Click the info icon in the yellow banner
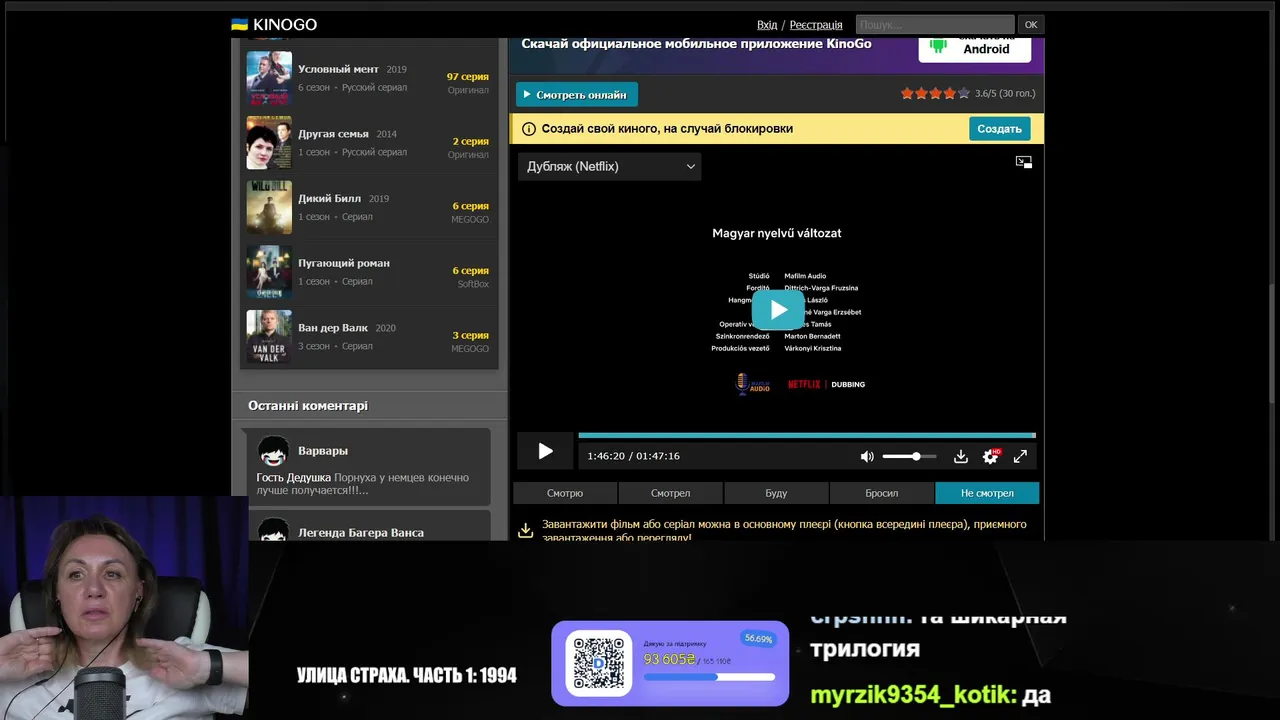The height and width of the screenshot is (720, 1280). (529, 129)
